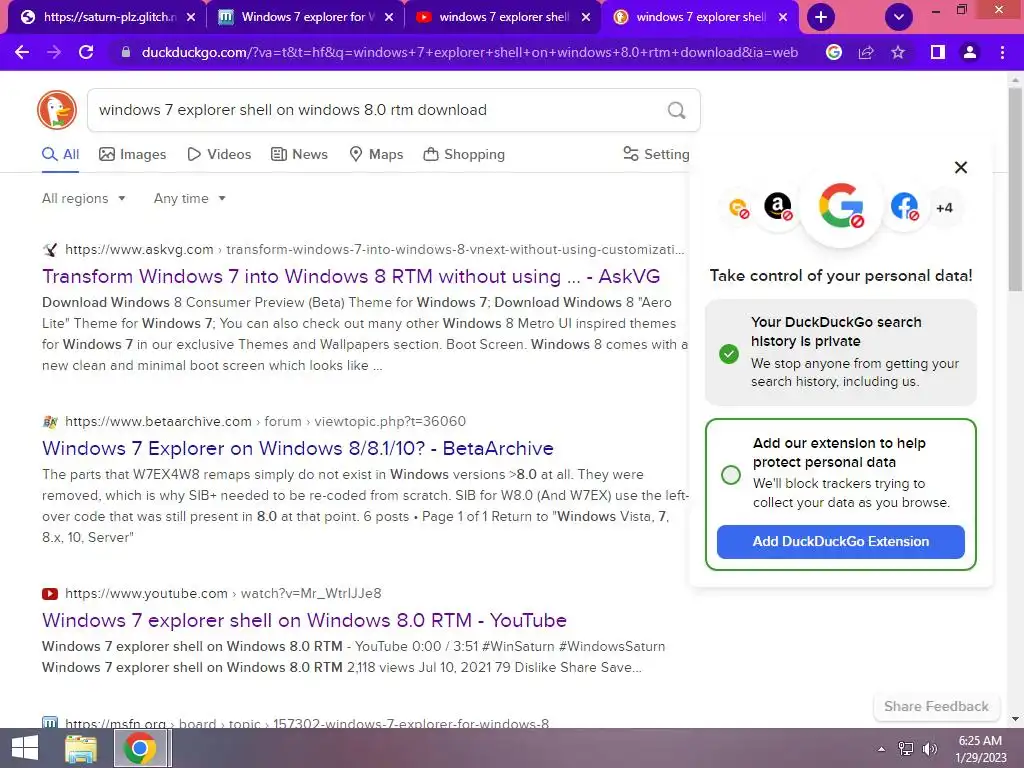Image resolution: width=1024 pixels, height=768 pixels.
Task: Click the Google icon in address bar
Action: coord(834,52)
